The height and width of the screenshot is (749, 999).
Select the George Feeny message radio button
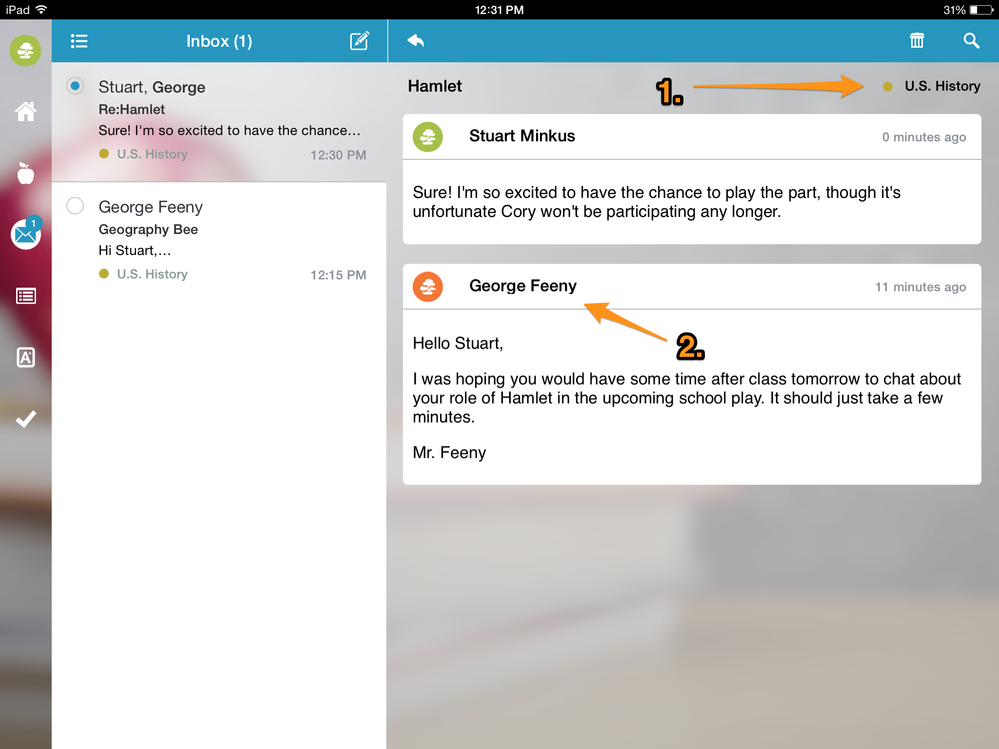coord(75,206)
